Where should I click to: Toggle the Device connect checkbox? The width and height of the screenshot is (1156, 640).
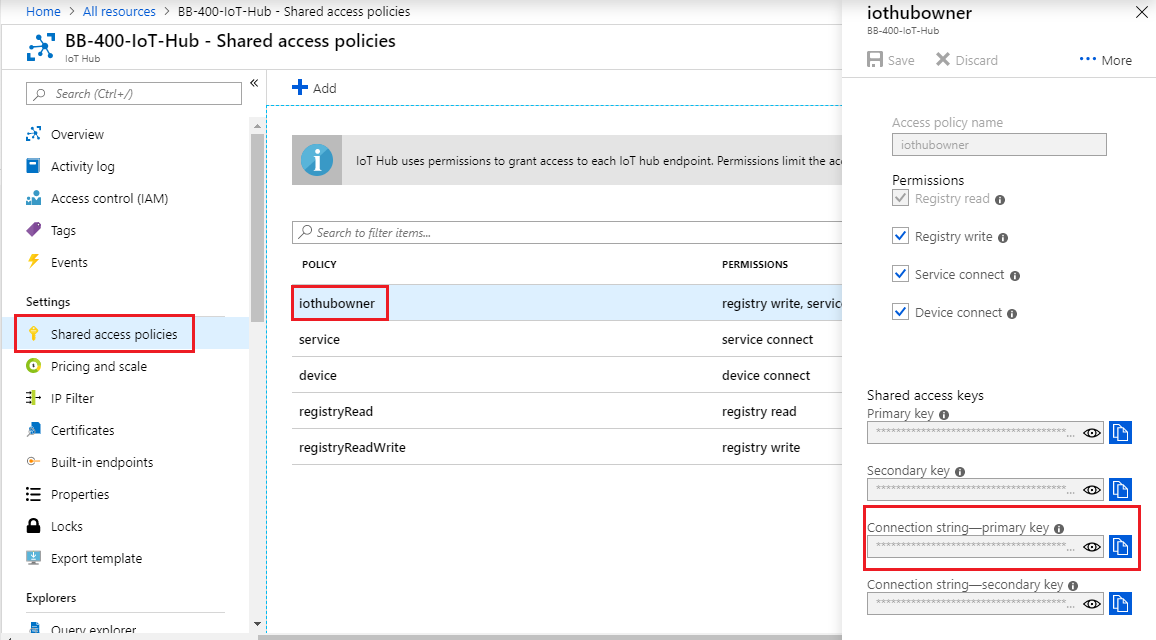tap(900, 312)
